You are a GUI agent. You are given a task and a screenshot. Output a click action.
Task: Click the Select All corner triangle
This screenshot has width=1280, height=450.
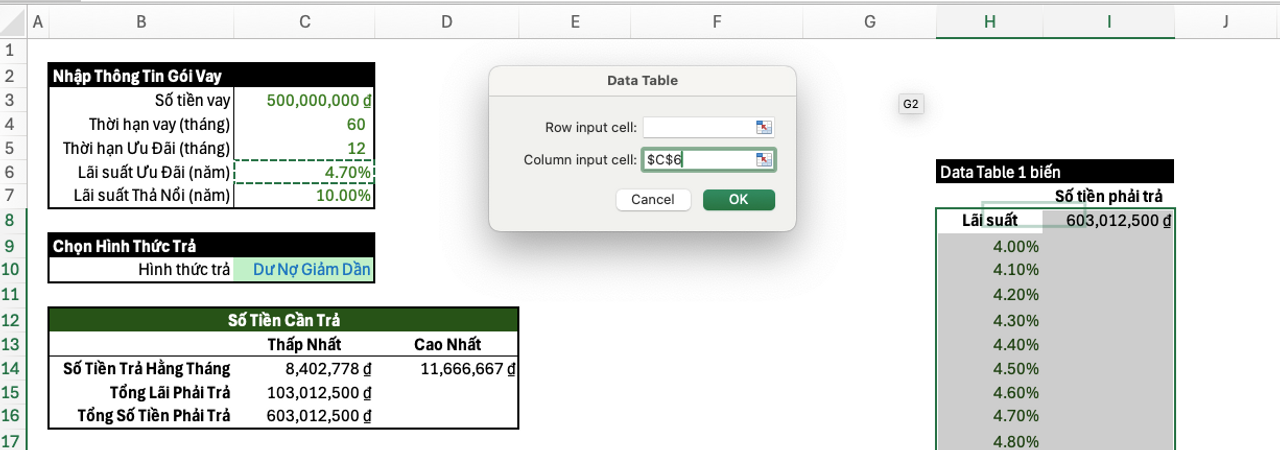12,21
